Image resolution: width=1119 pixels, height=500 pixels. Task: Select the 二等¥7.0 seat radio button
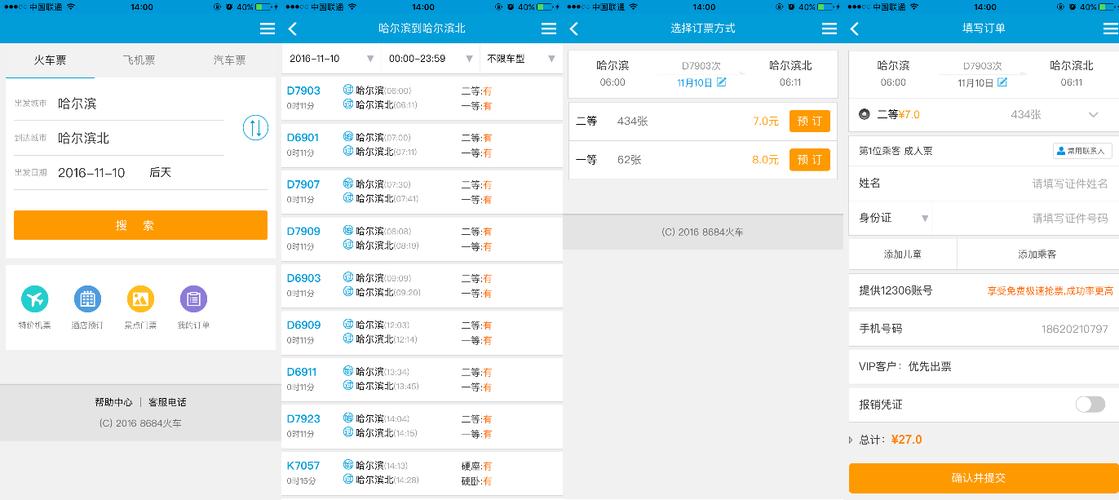coord(864,114)
